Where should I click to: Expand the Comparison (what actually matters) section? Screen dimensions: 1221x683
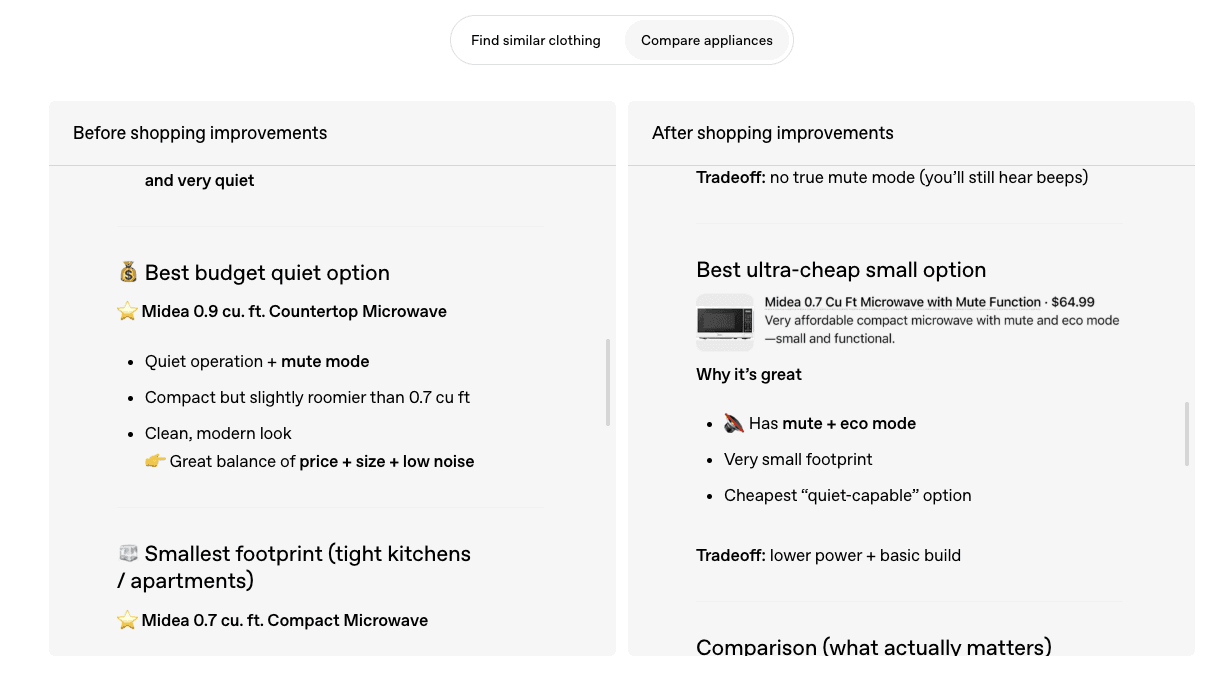[873, 647]
